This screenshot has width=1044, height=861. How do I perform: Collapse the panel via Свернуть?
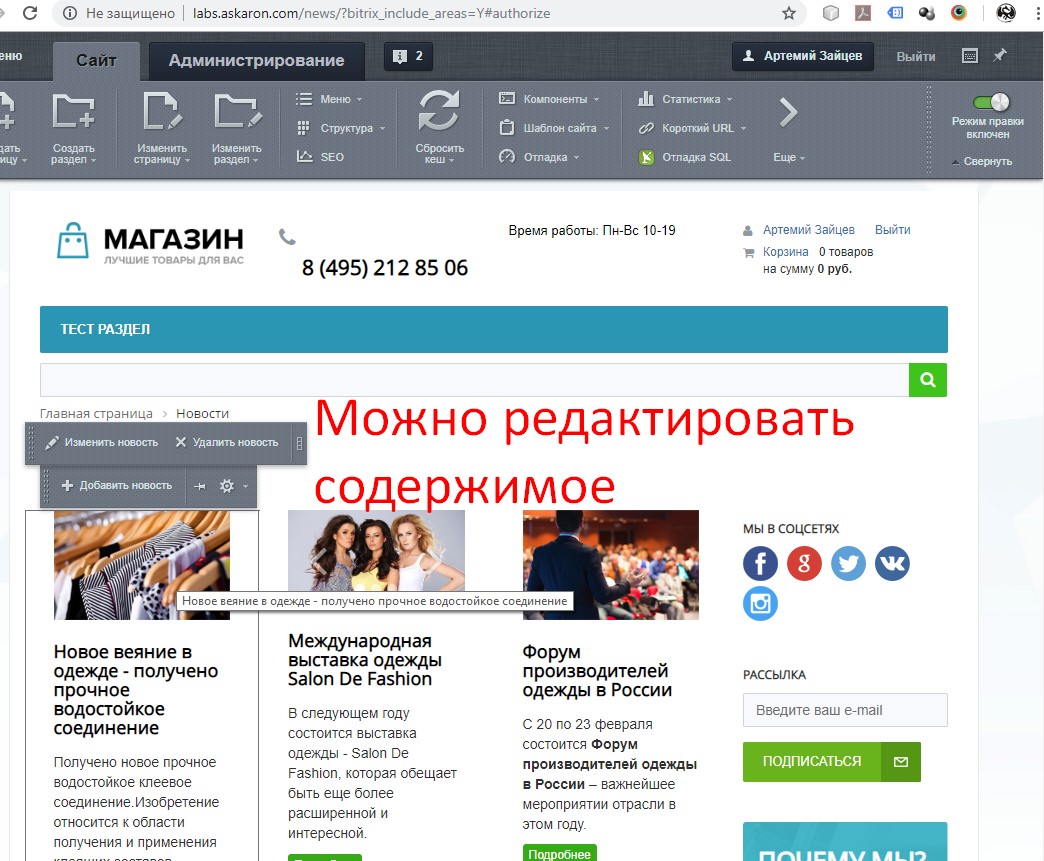click(x=986, y=161)
